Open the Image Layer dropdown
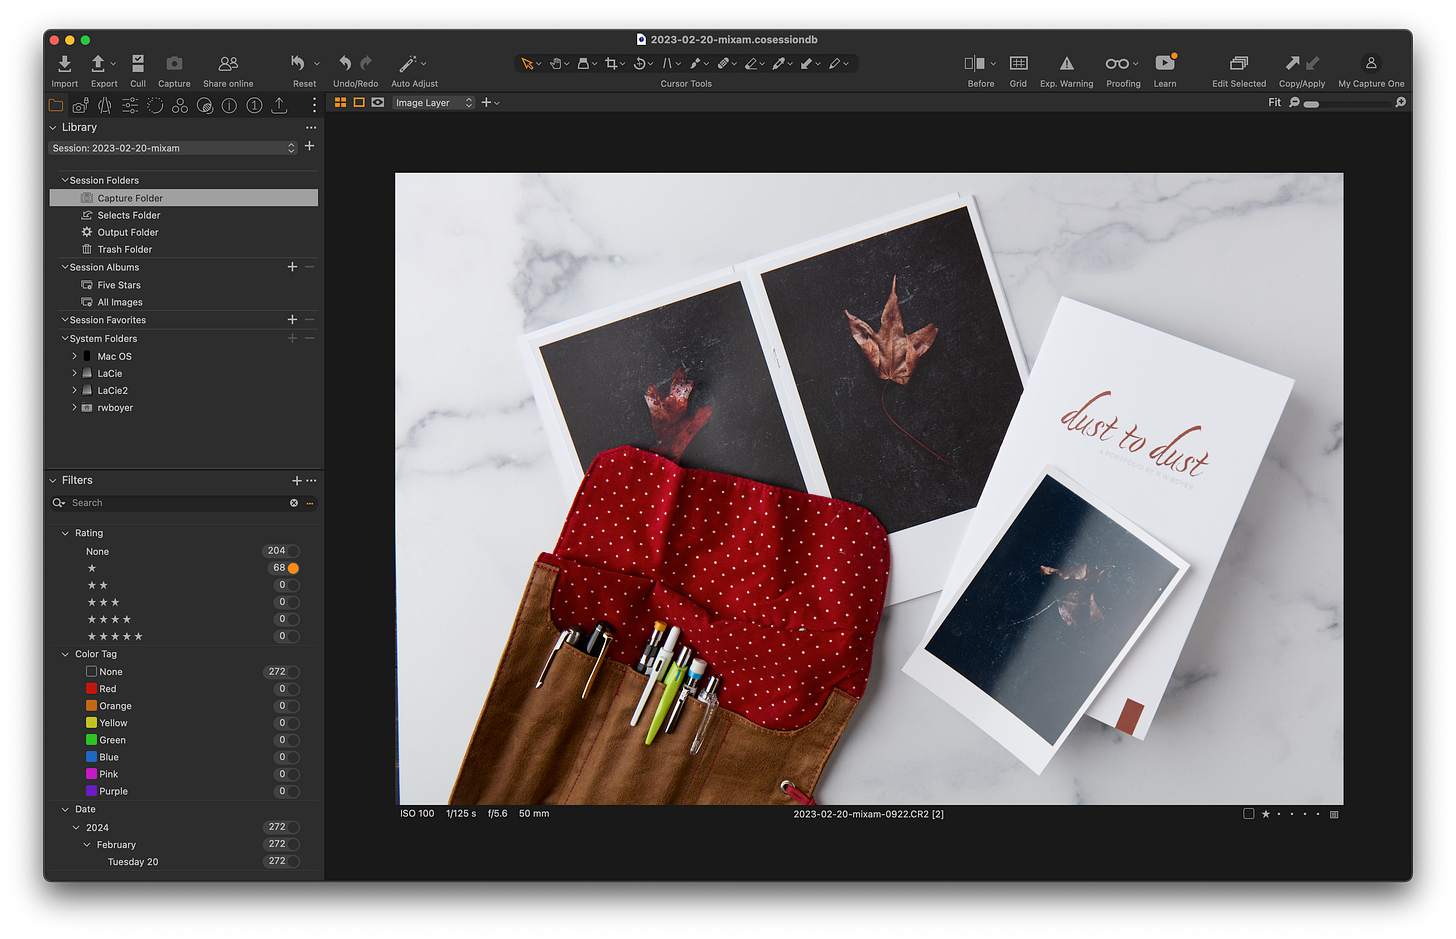This screenshot has width=1456, height=939. (434, 102)
